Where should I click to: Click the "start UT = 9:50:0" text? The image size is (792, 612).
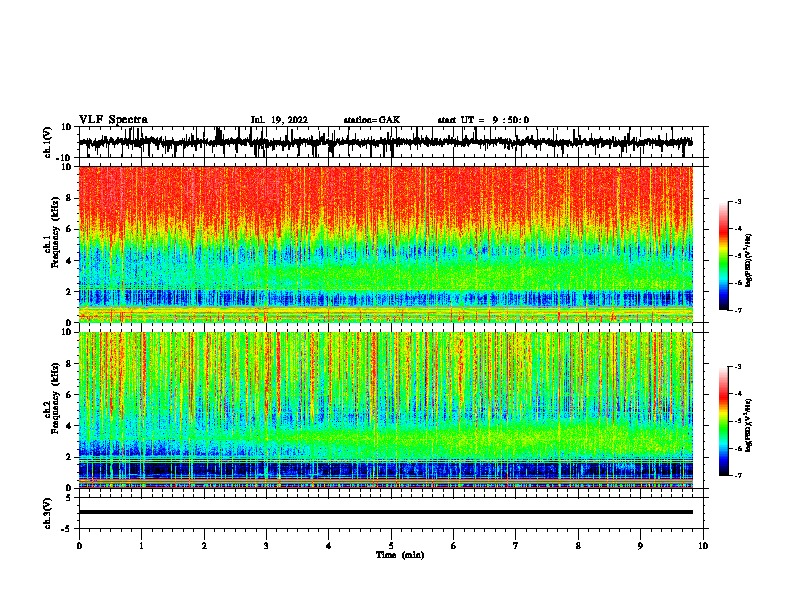[483, 120]
